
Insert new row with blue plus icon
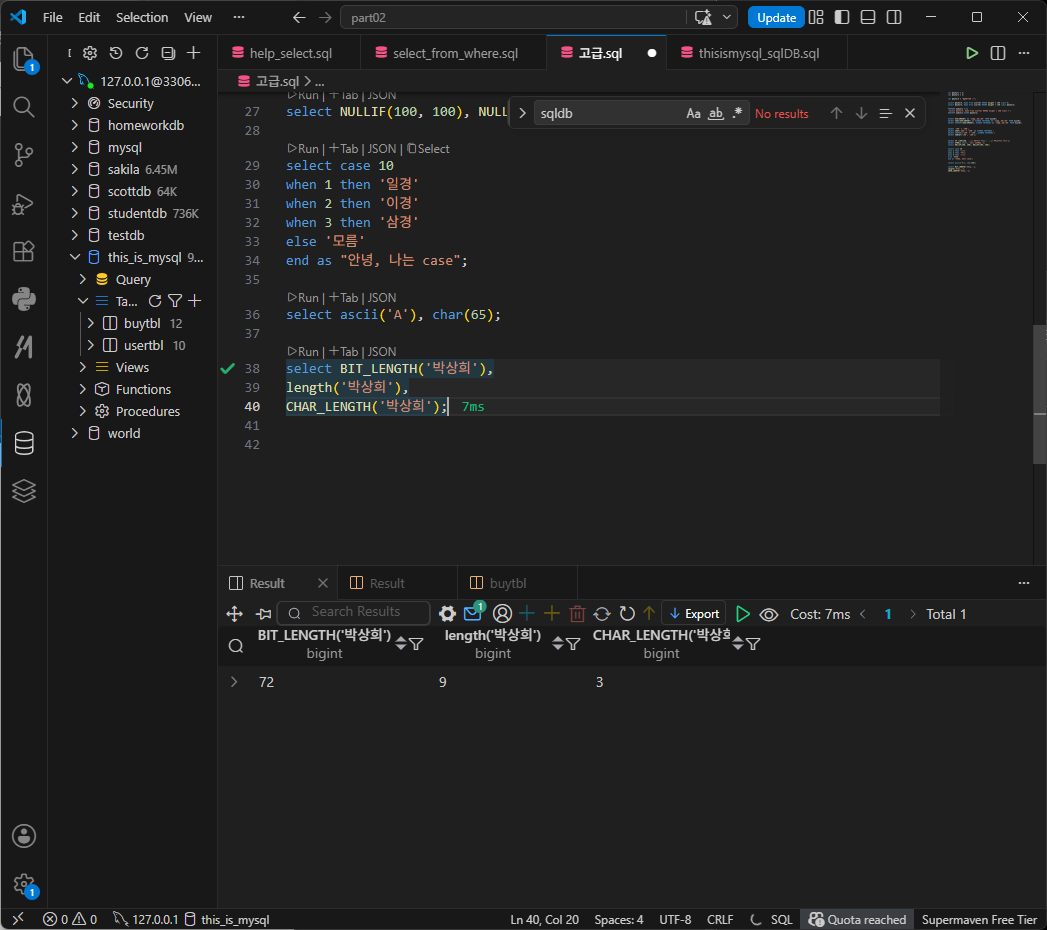point(527,614)
